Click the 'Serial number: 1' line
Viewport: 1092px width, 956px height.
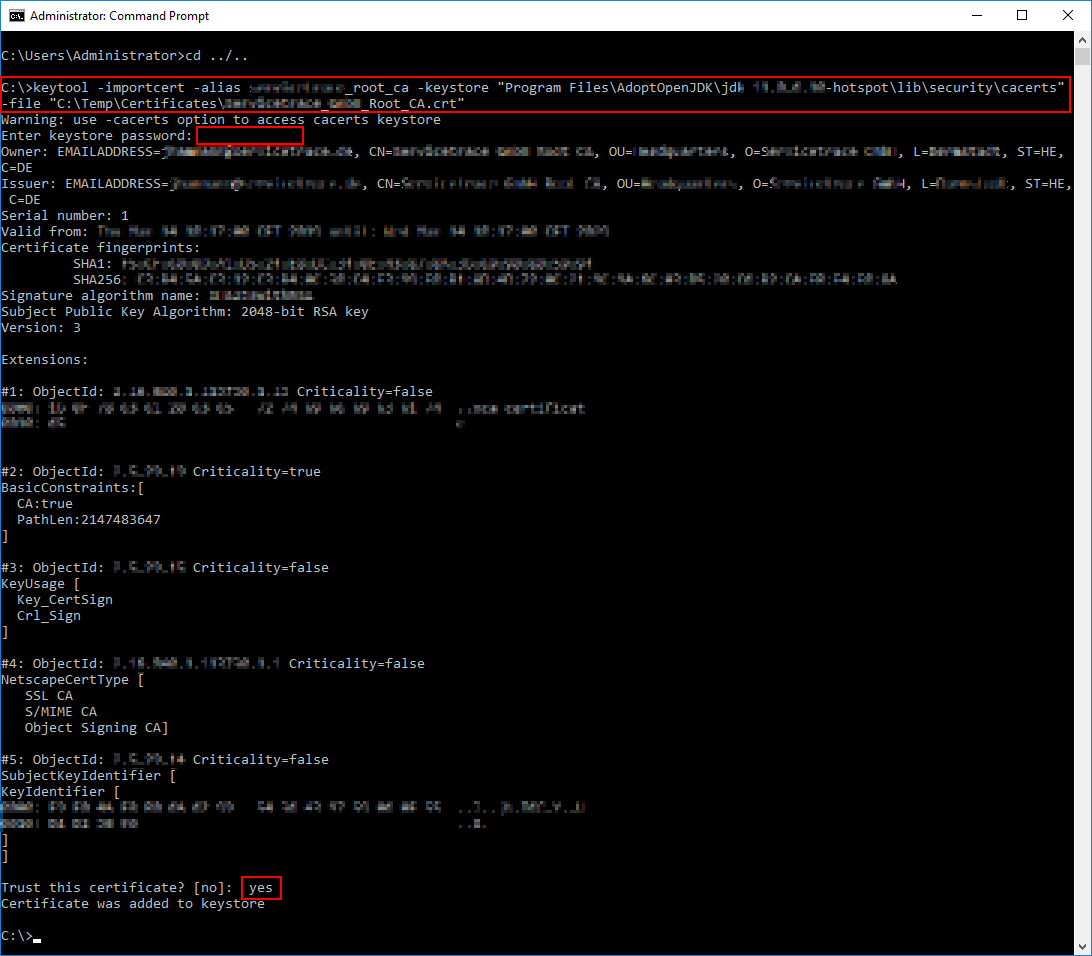pyautogui.click(x=65, y=216)
